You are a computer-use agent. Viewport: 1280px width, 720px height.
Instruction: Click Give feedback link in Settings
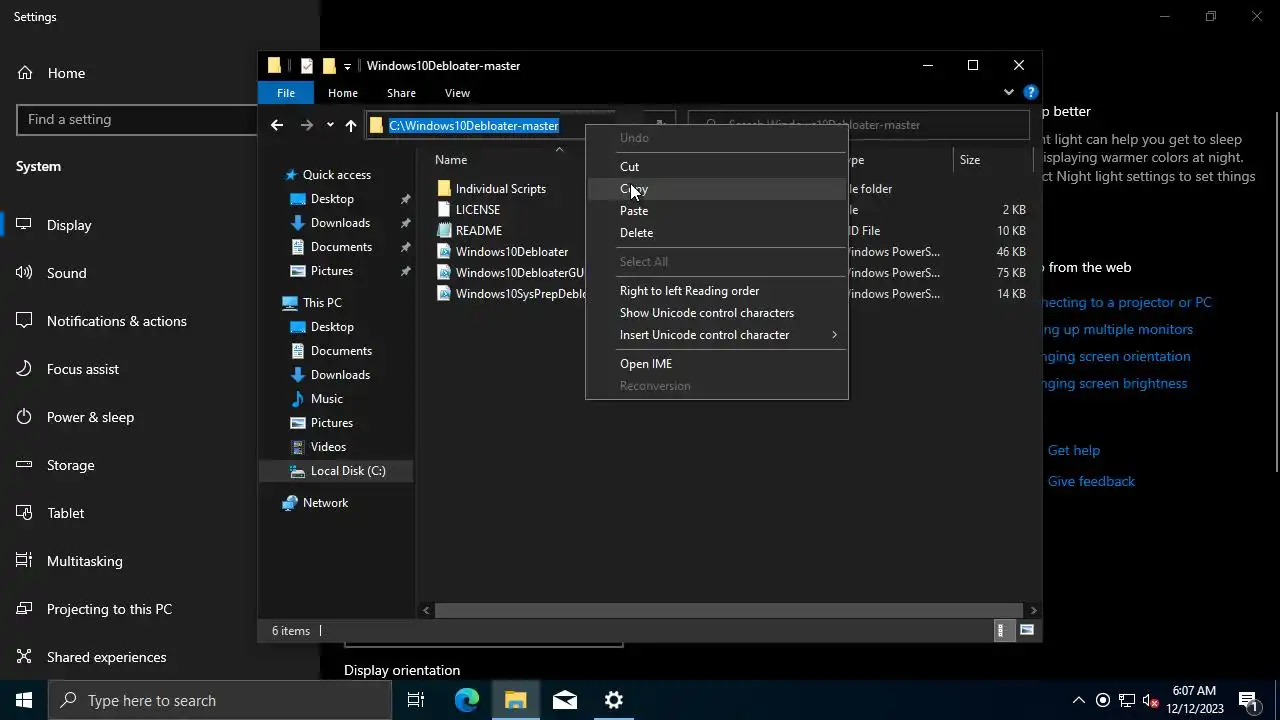[1091, 482]
